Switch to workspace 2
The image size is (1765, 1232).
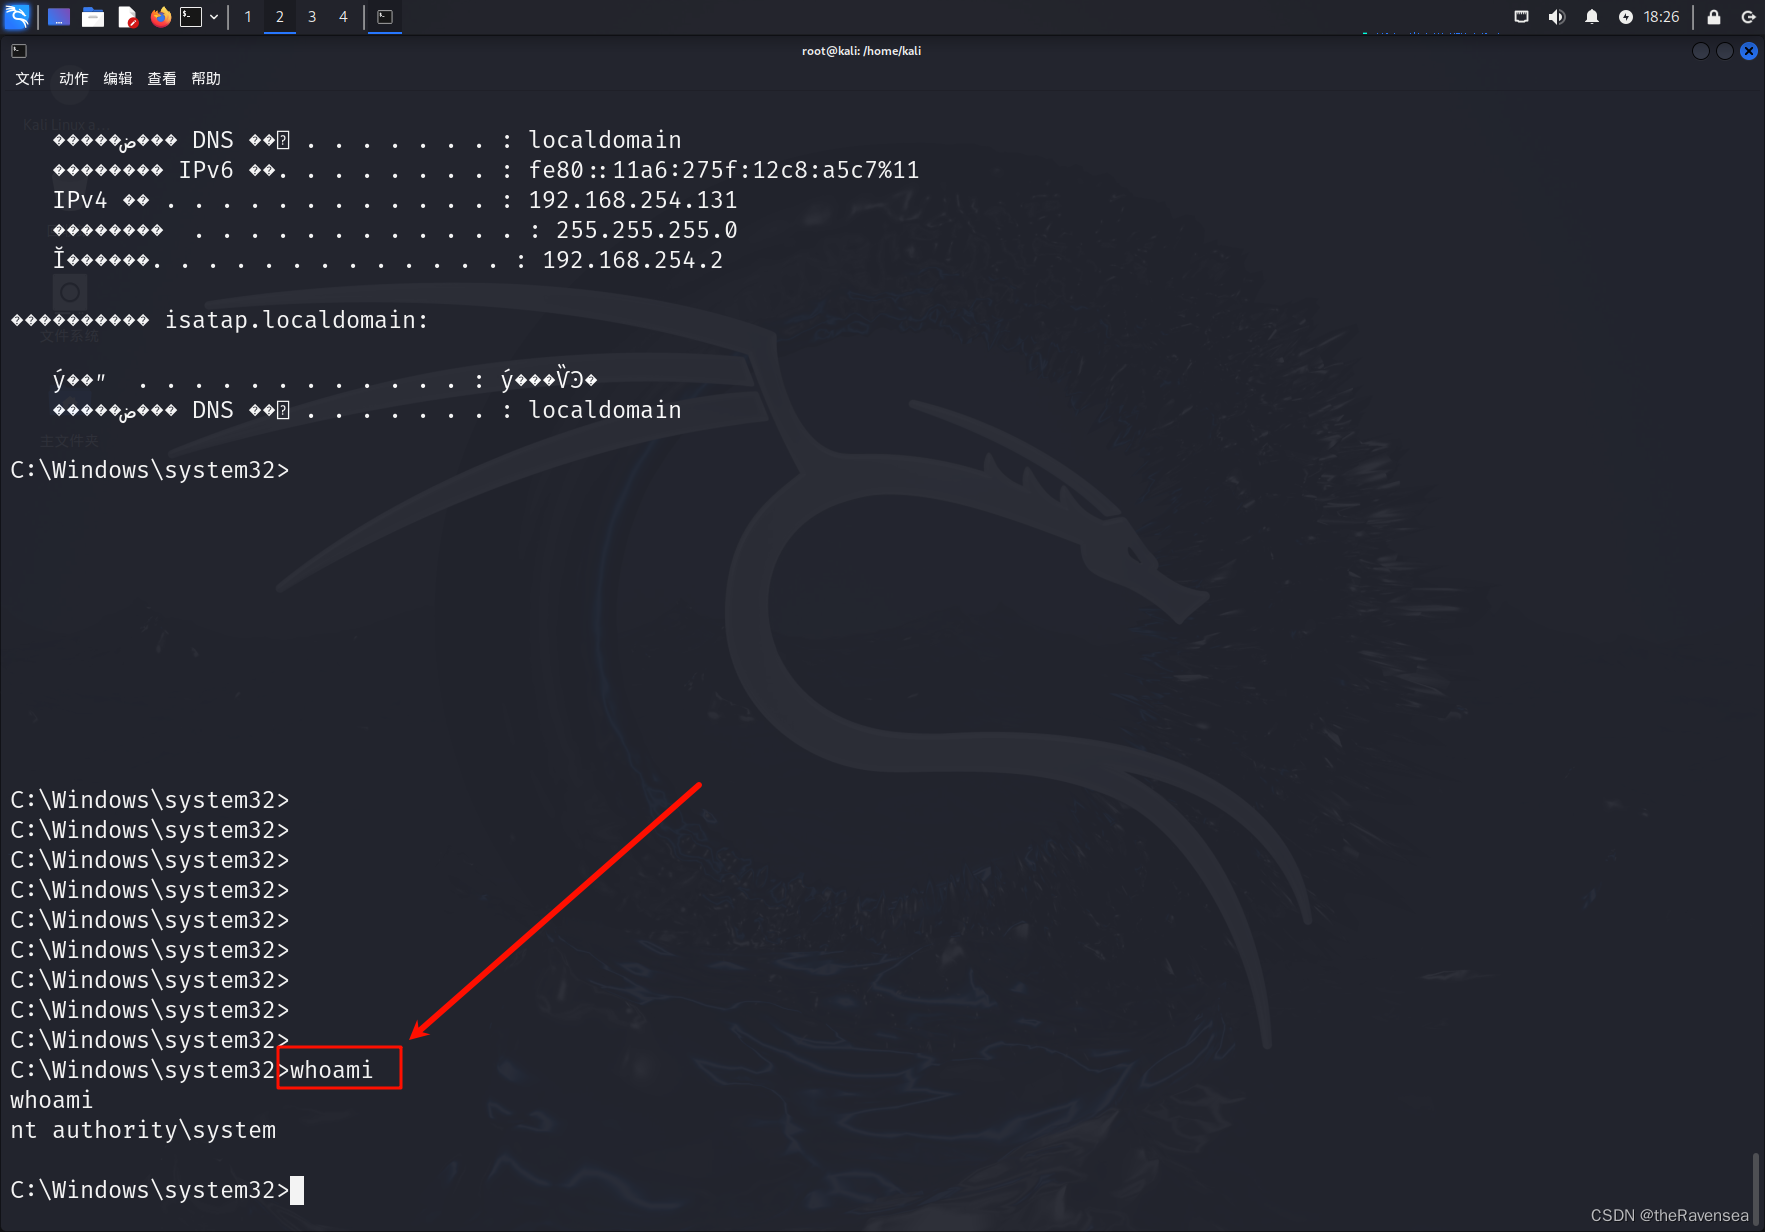click(x=280, y=17)
